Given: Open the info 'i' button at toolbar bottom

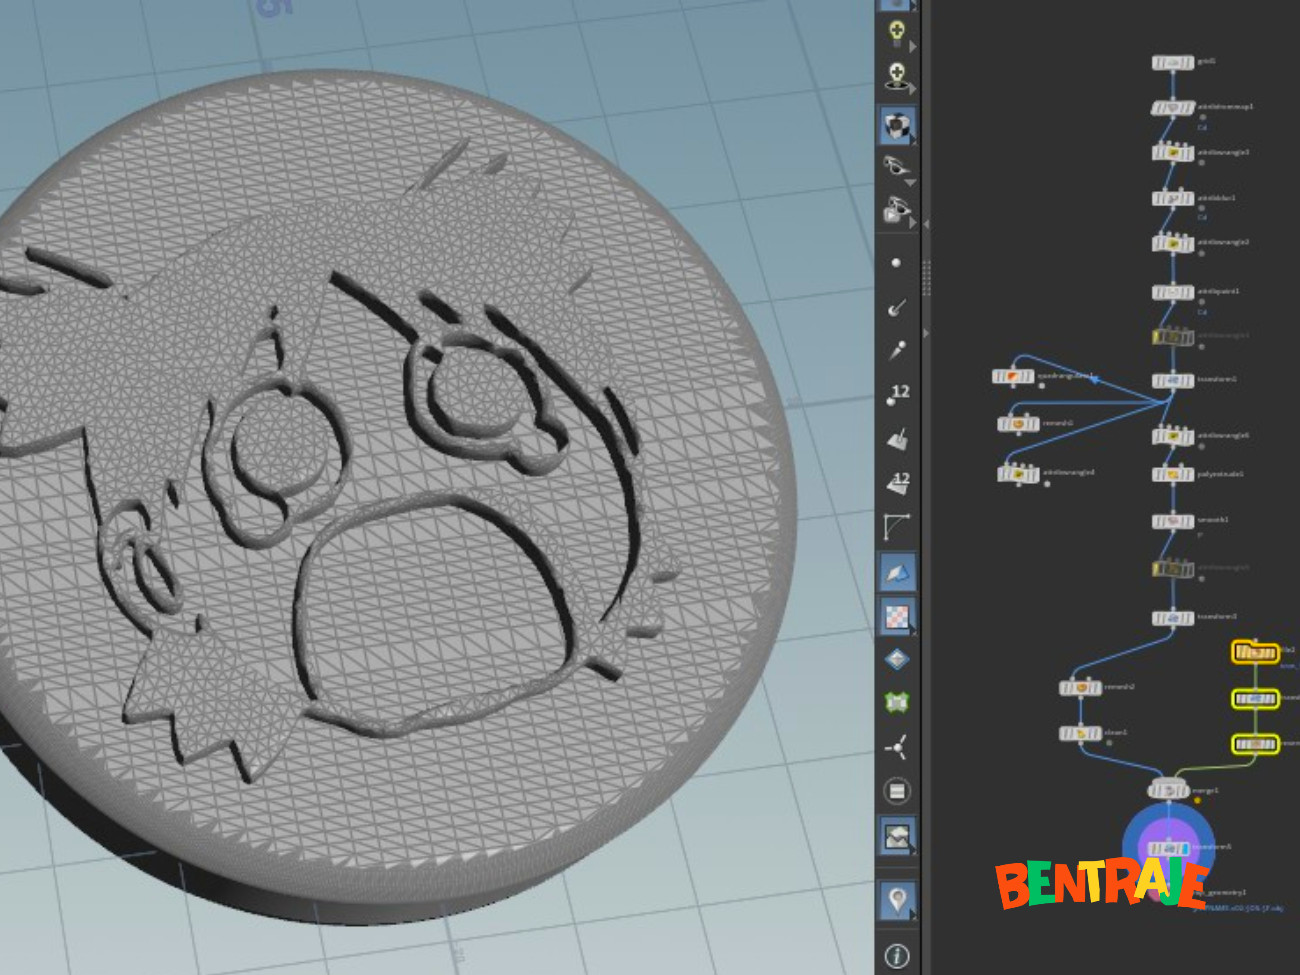Looking at the screenshot, I should [897, 956].
